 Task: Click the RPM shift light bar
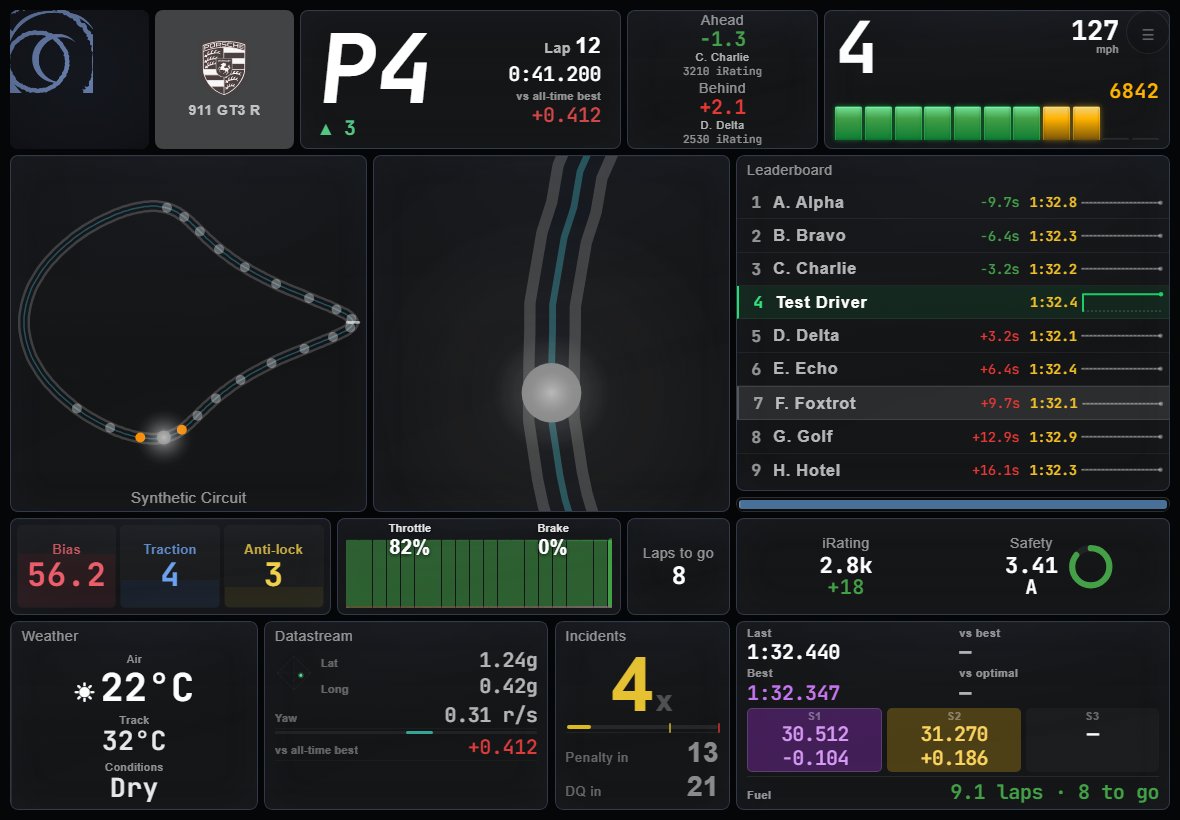996,123
